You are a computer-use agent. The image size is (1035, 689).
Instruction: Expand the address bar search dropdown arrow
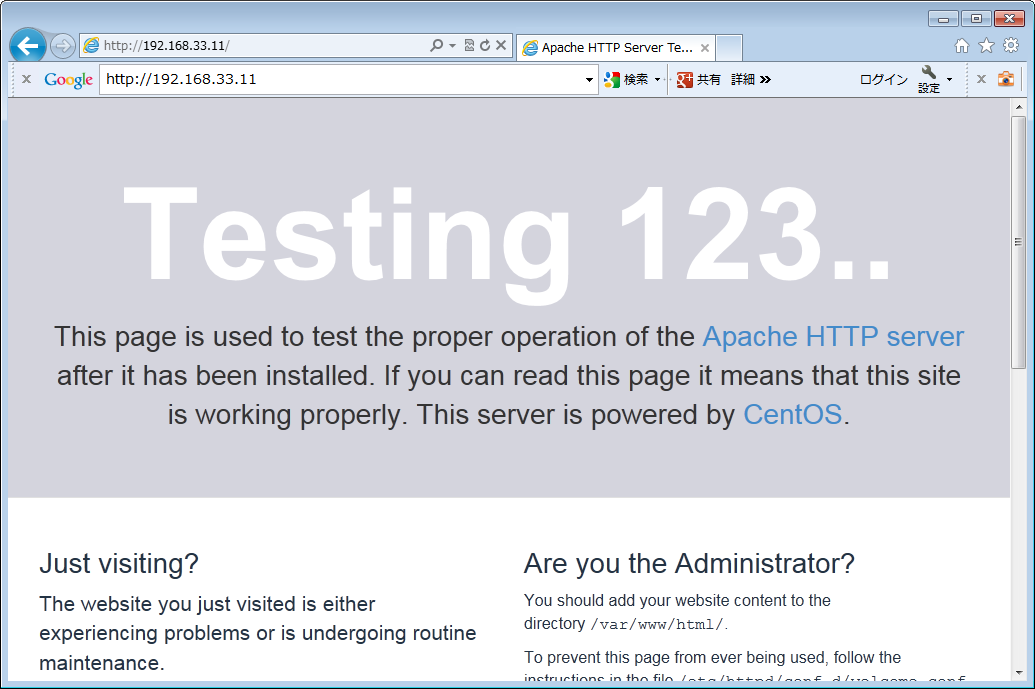[452, 46]
